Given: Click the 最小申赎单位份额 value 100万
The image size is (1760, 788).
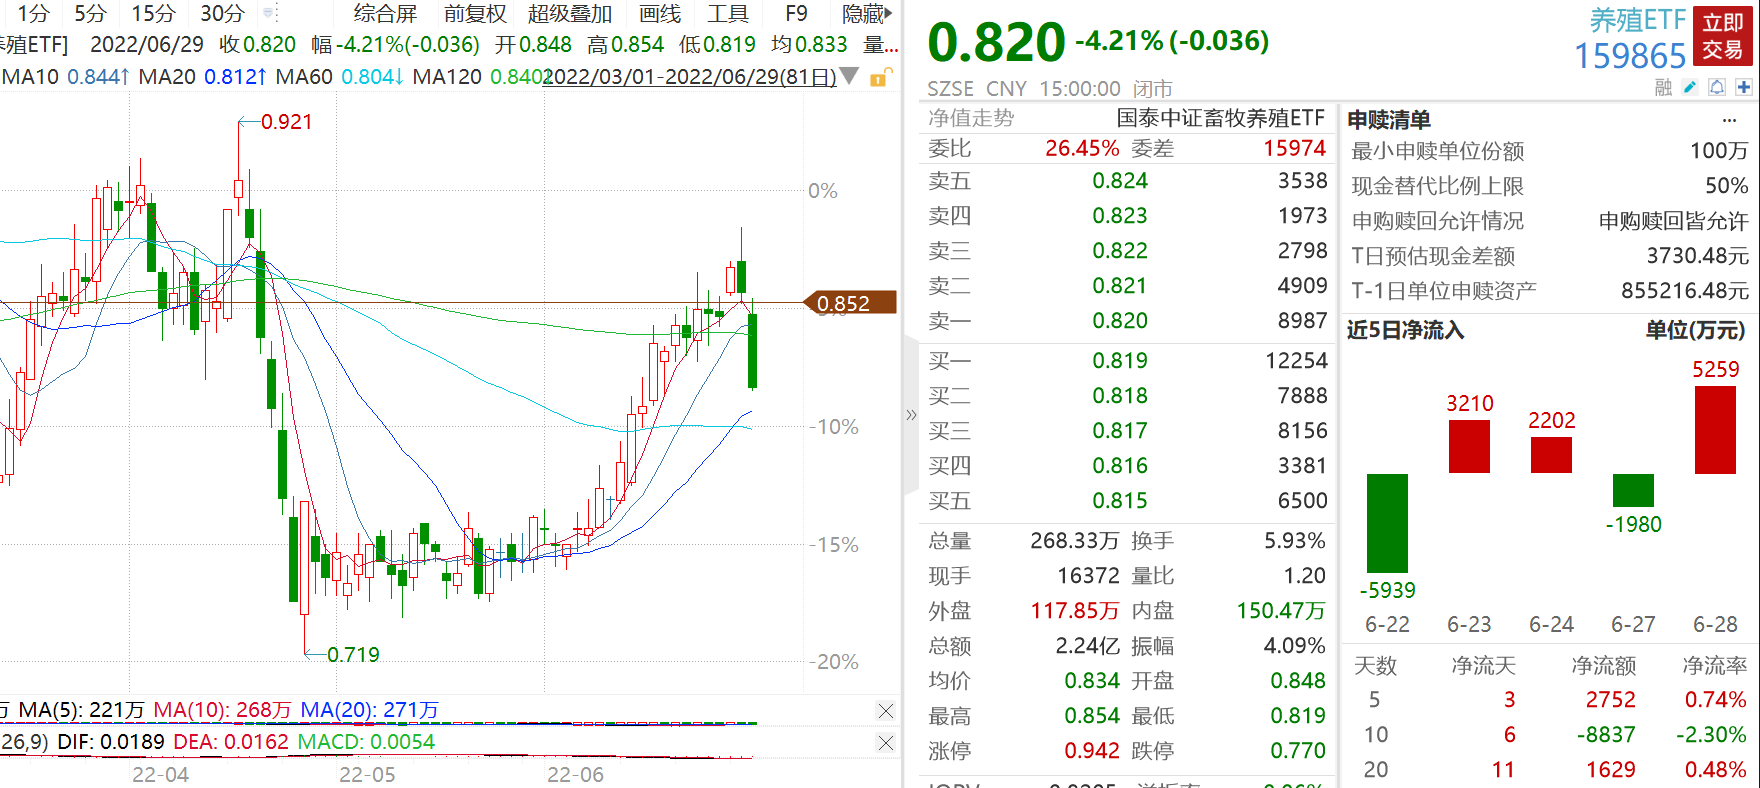Looking at the screenshot, I should [x=1719, y=151].
